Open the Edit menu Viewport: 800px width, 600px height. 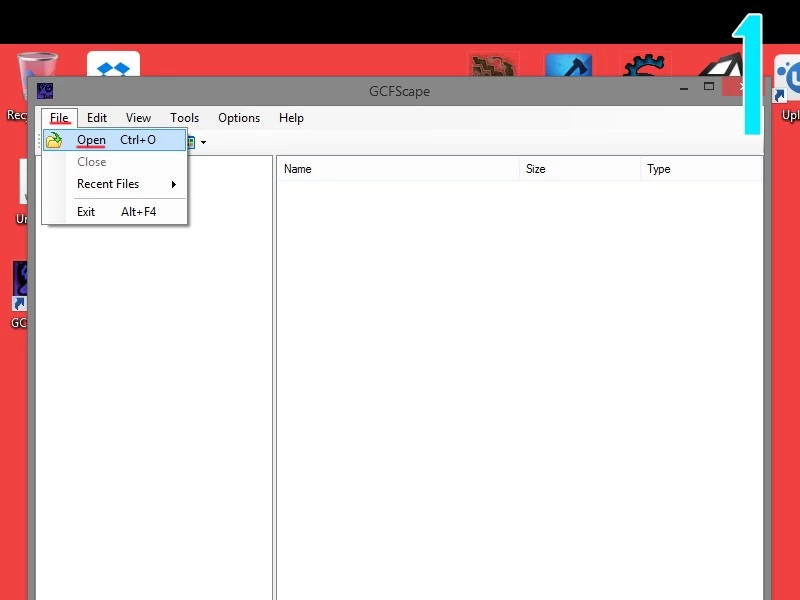coord(97,118)
